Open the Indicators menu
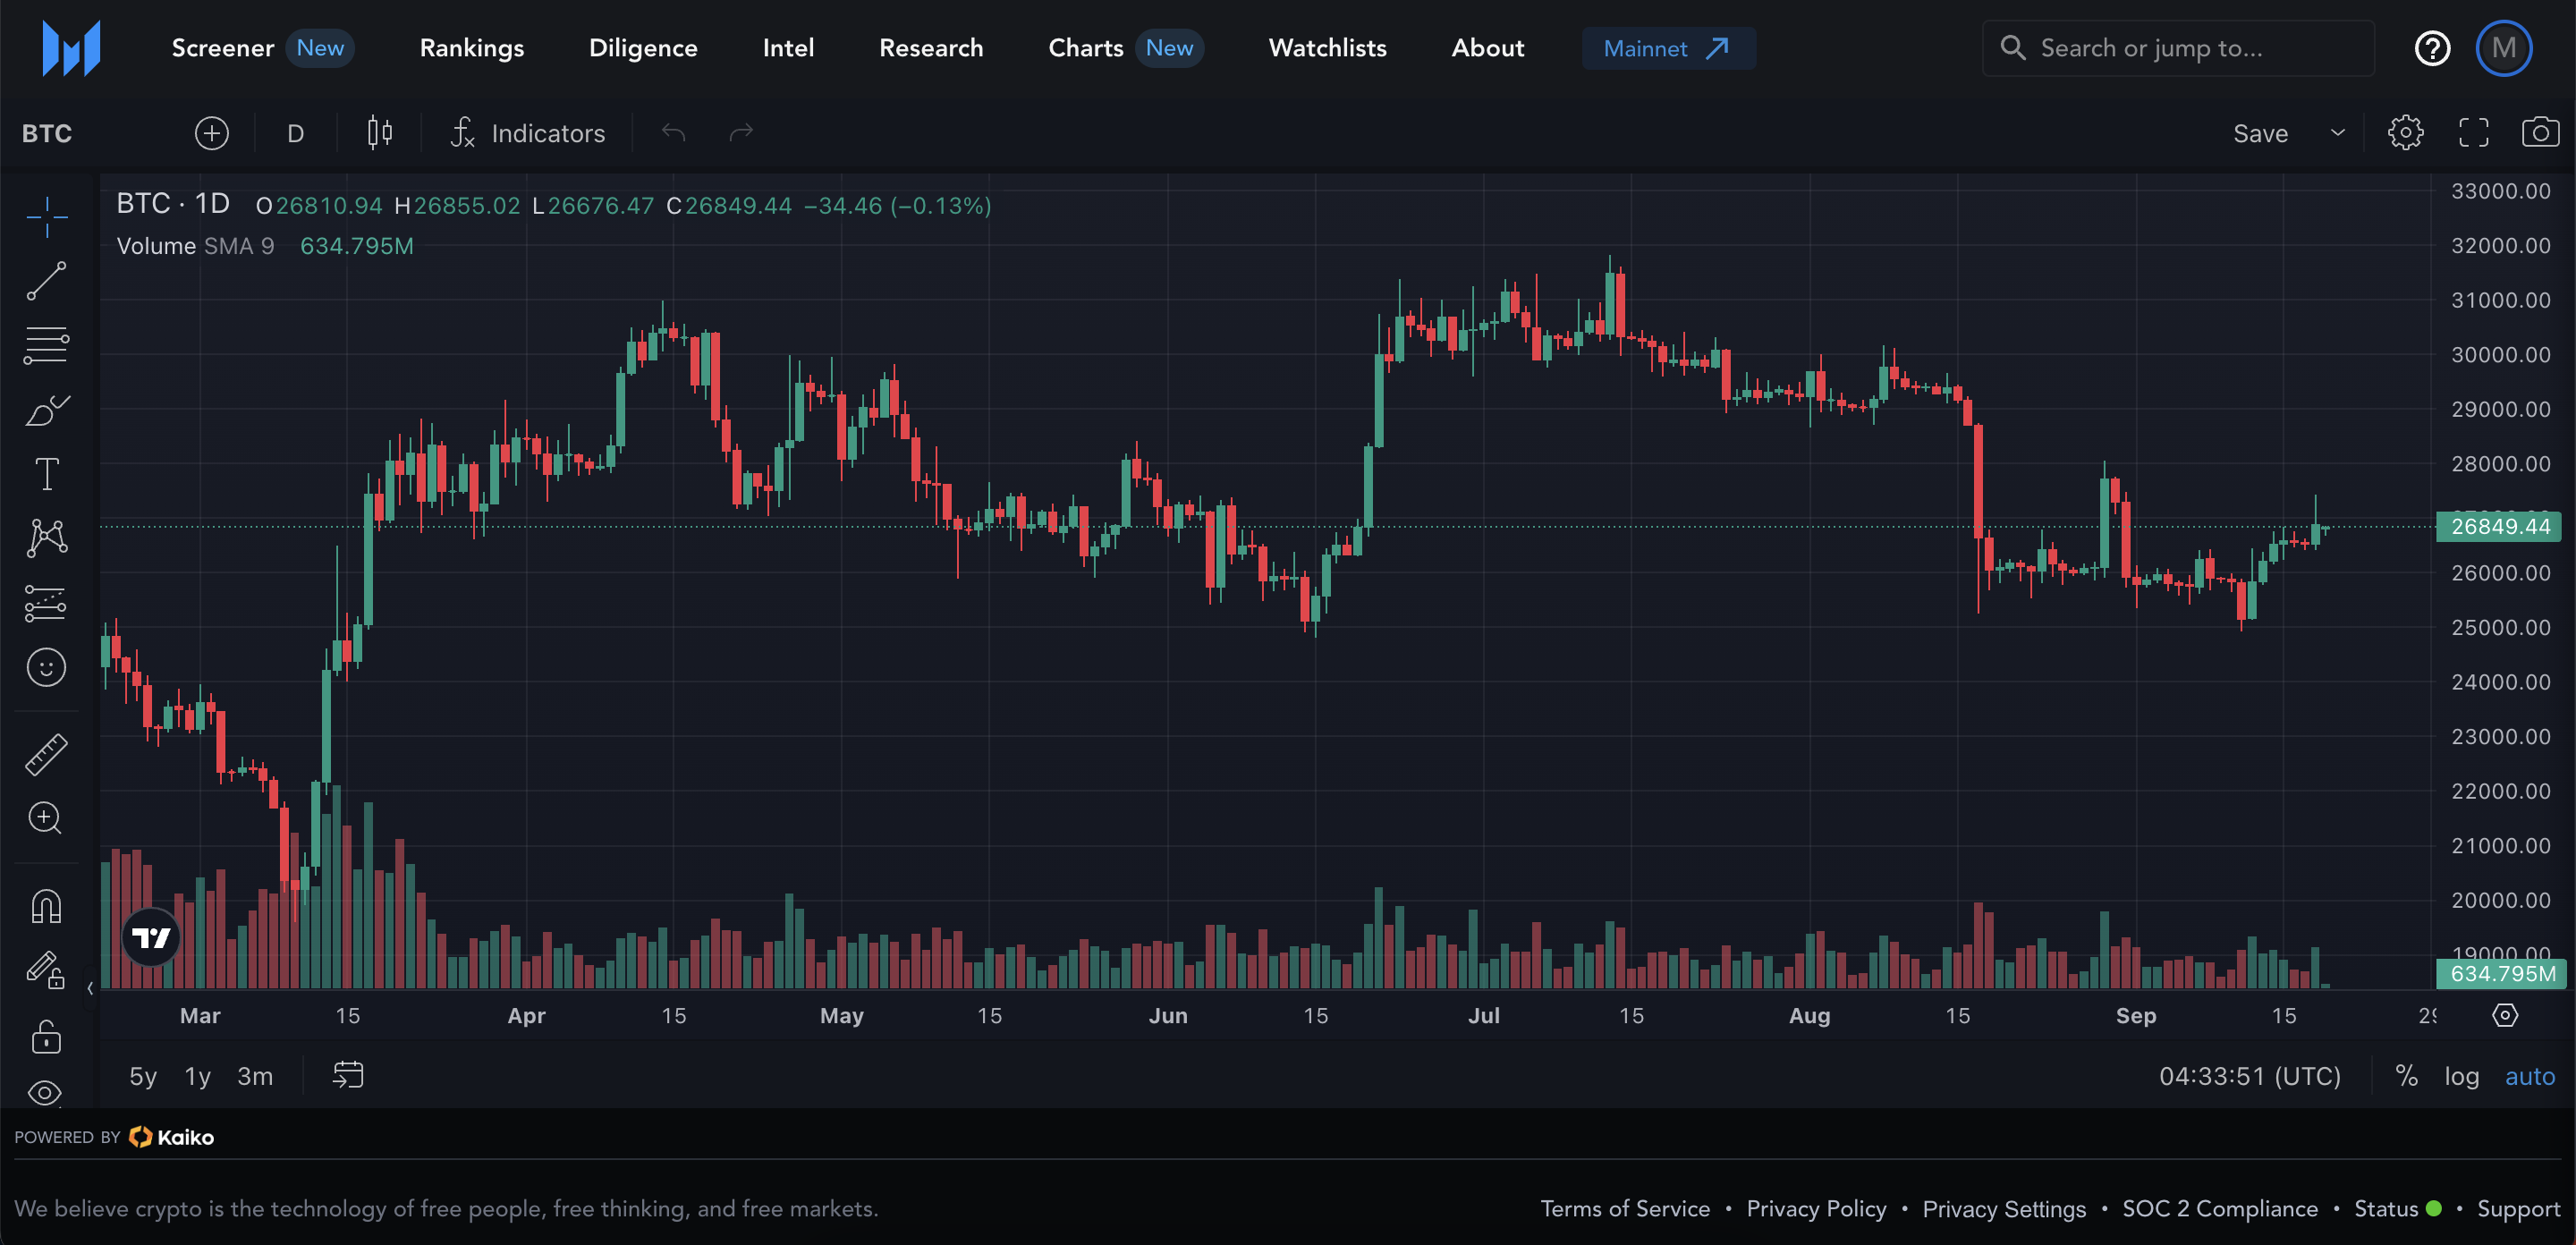 point(528,133)
